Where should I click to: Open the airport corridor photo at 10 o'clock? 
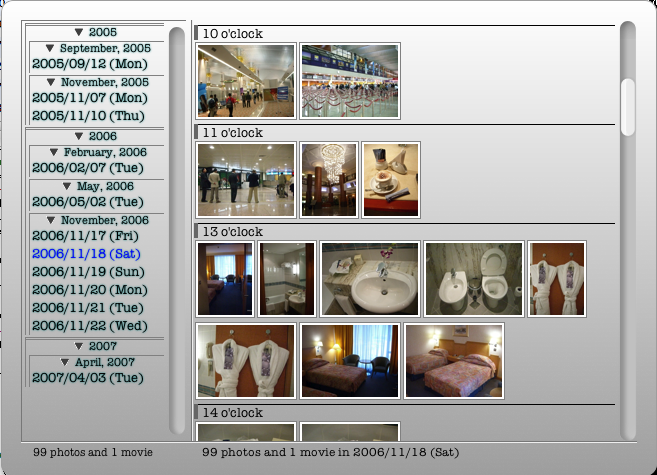coord(246,81)
